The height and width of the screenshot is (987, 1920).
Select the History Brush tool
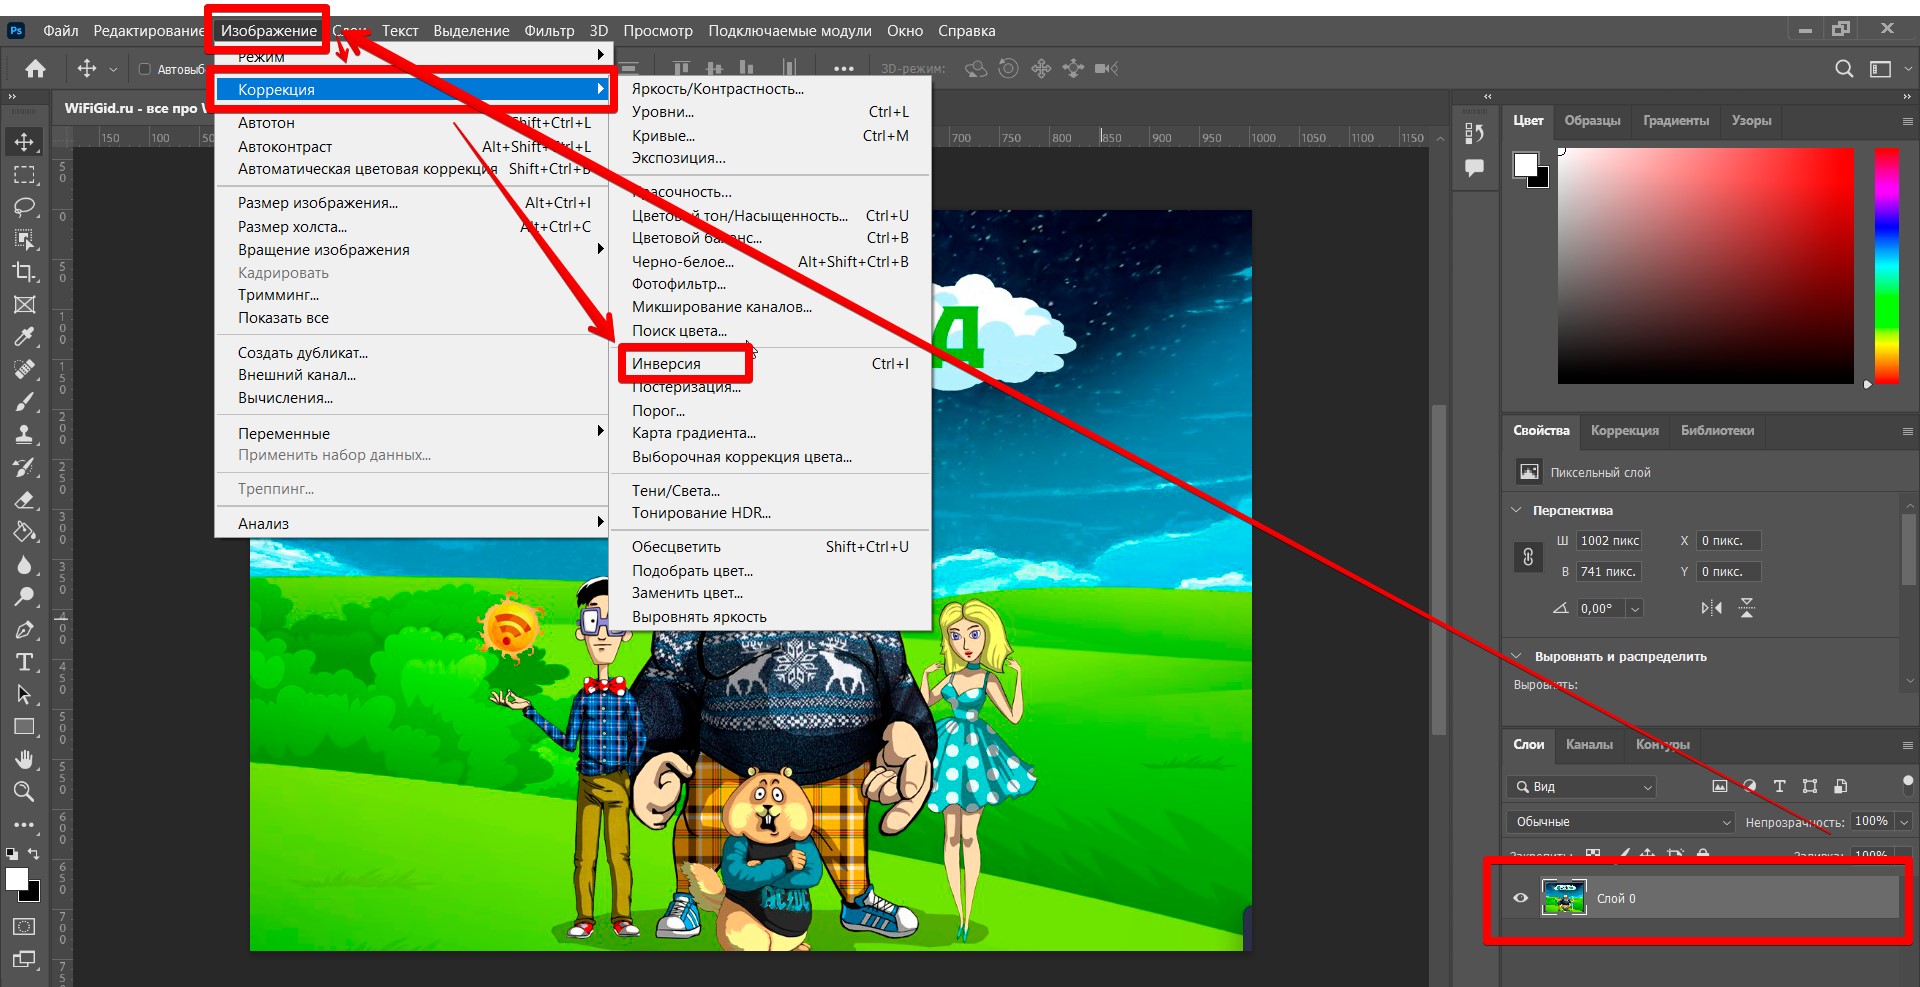[24, 467]
